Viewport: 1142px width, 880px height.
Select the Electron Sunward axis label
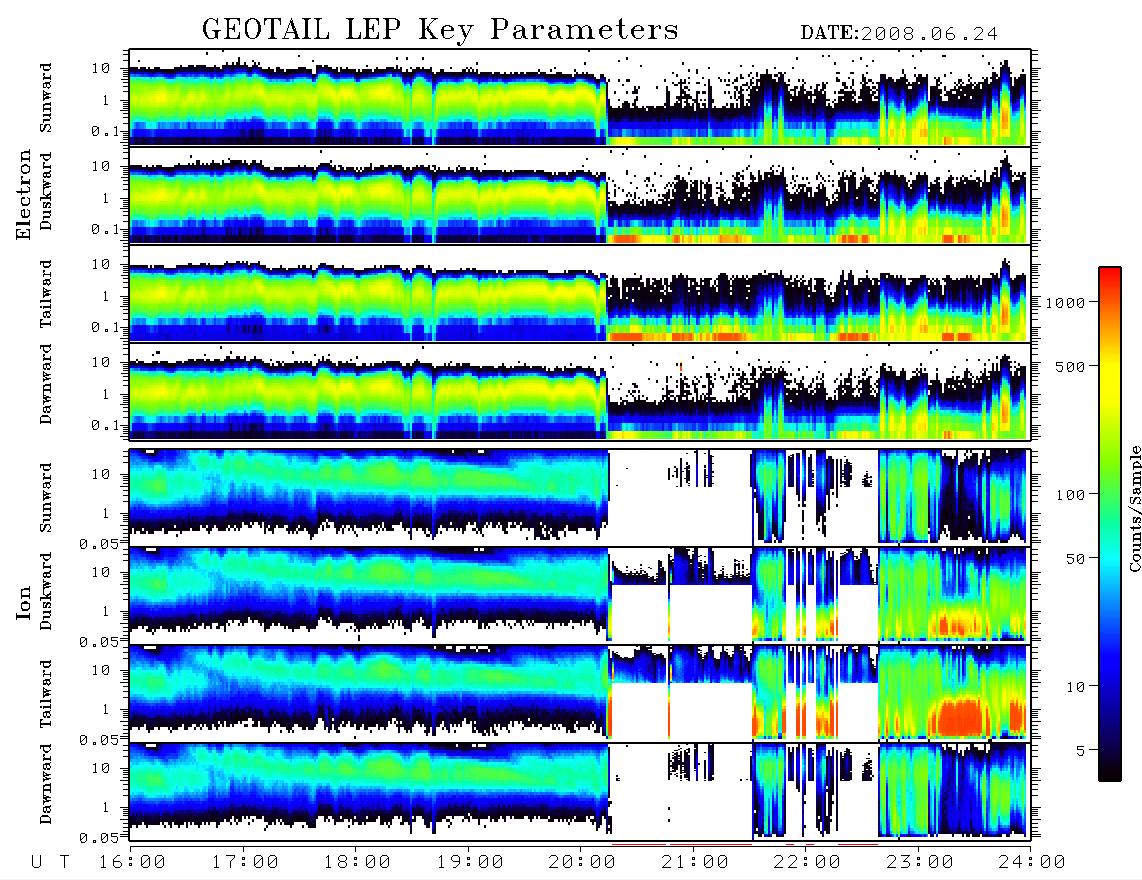[x=46, y=98]
